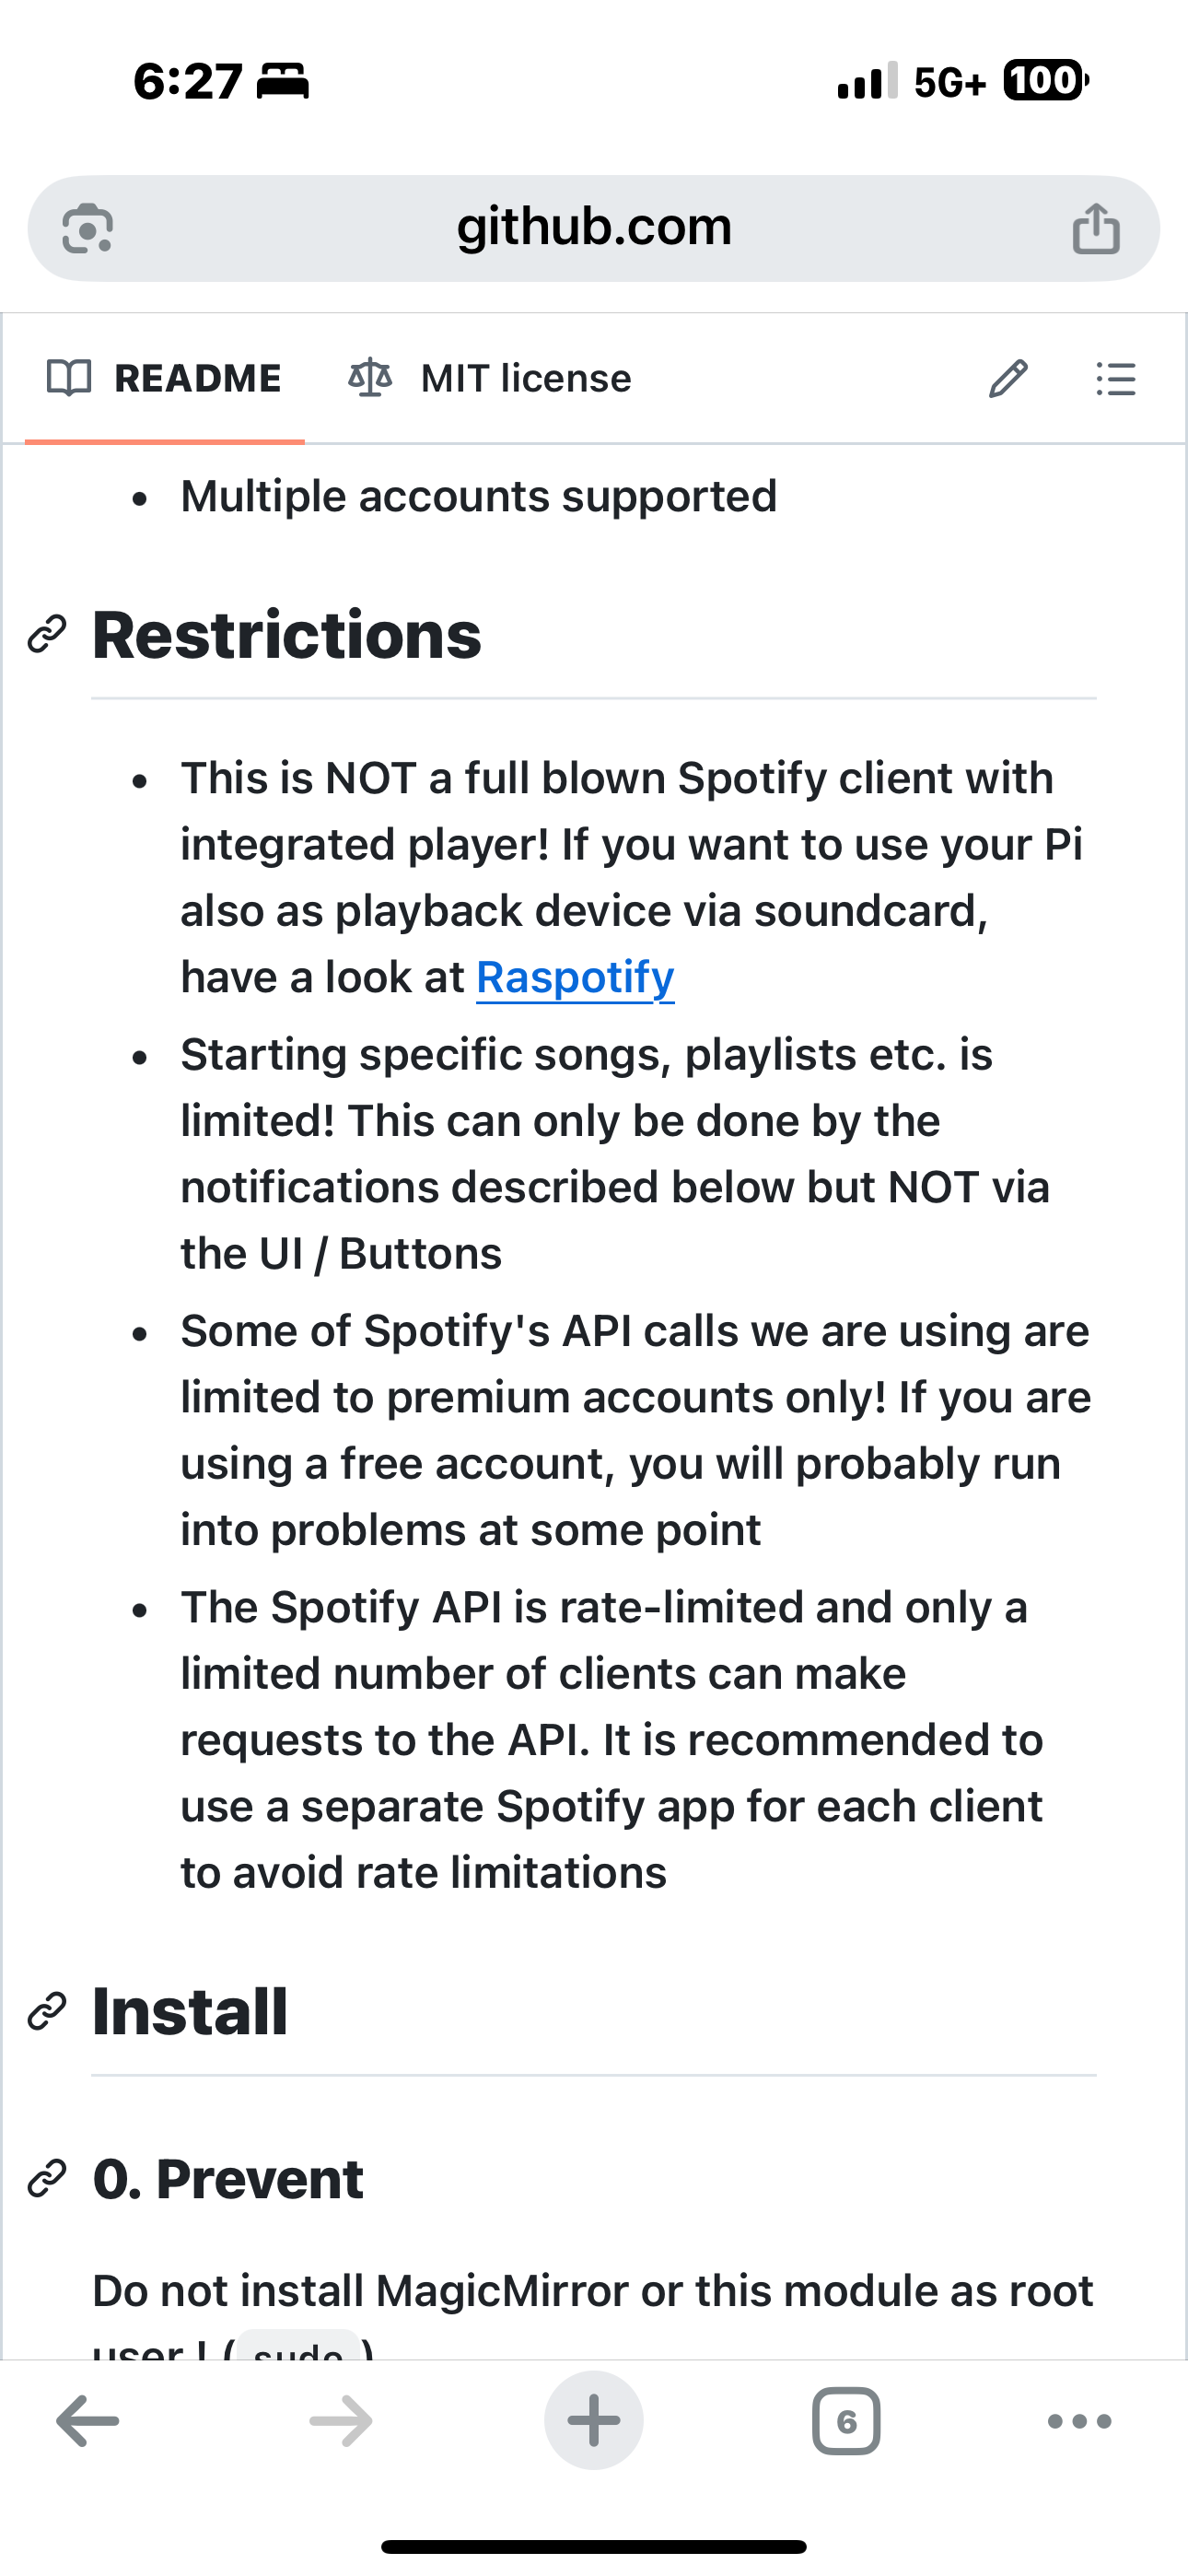Tap the share icon in address bar
This screenshot has height=2576, width=1188.
coord(1096,228)
